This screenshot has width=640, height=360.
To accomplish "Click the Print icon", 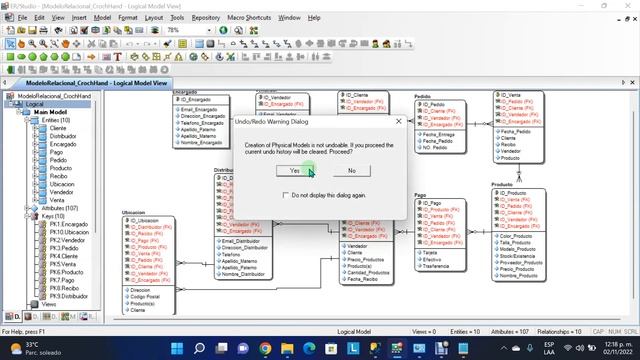I will 43,30.
